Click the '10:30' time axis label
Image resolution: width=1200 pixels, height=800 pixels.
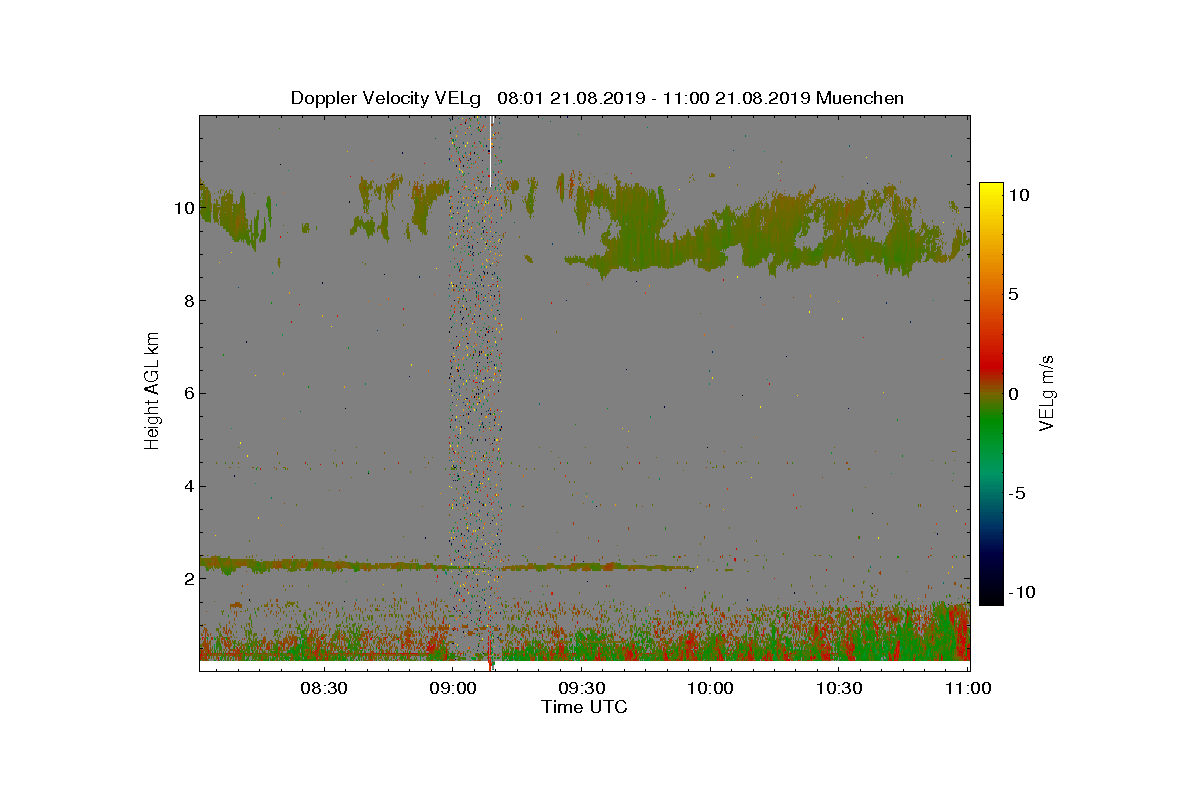pos(839,688)
